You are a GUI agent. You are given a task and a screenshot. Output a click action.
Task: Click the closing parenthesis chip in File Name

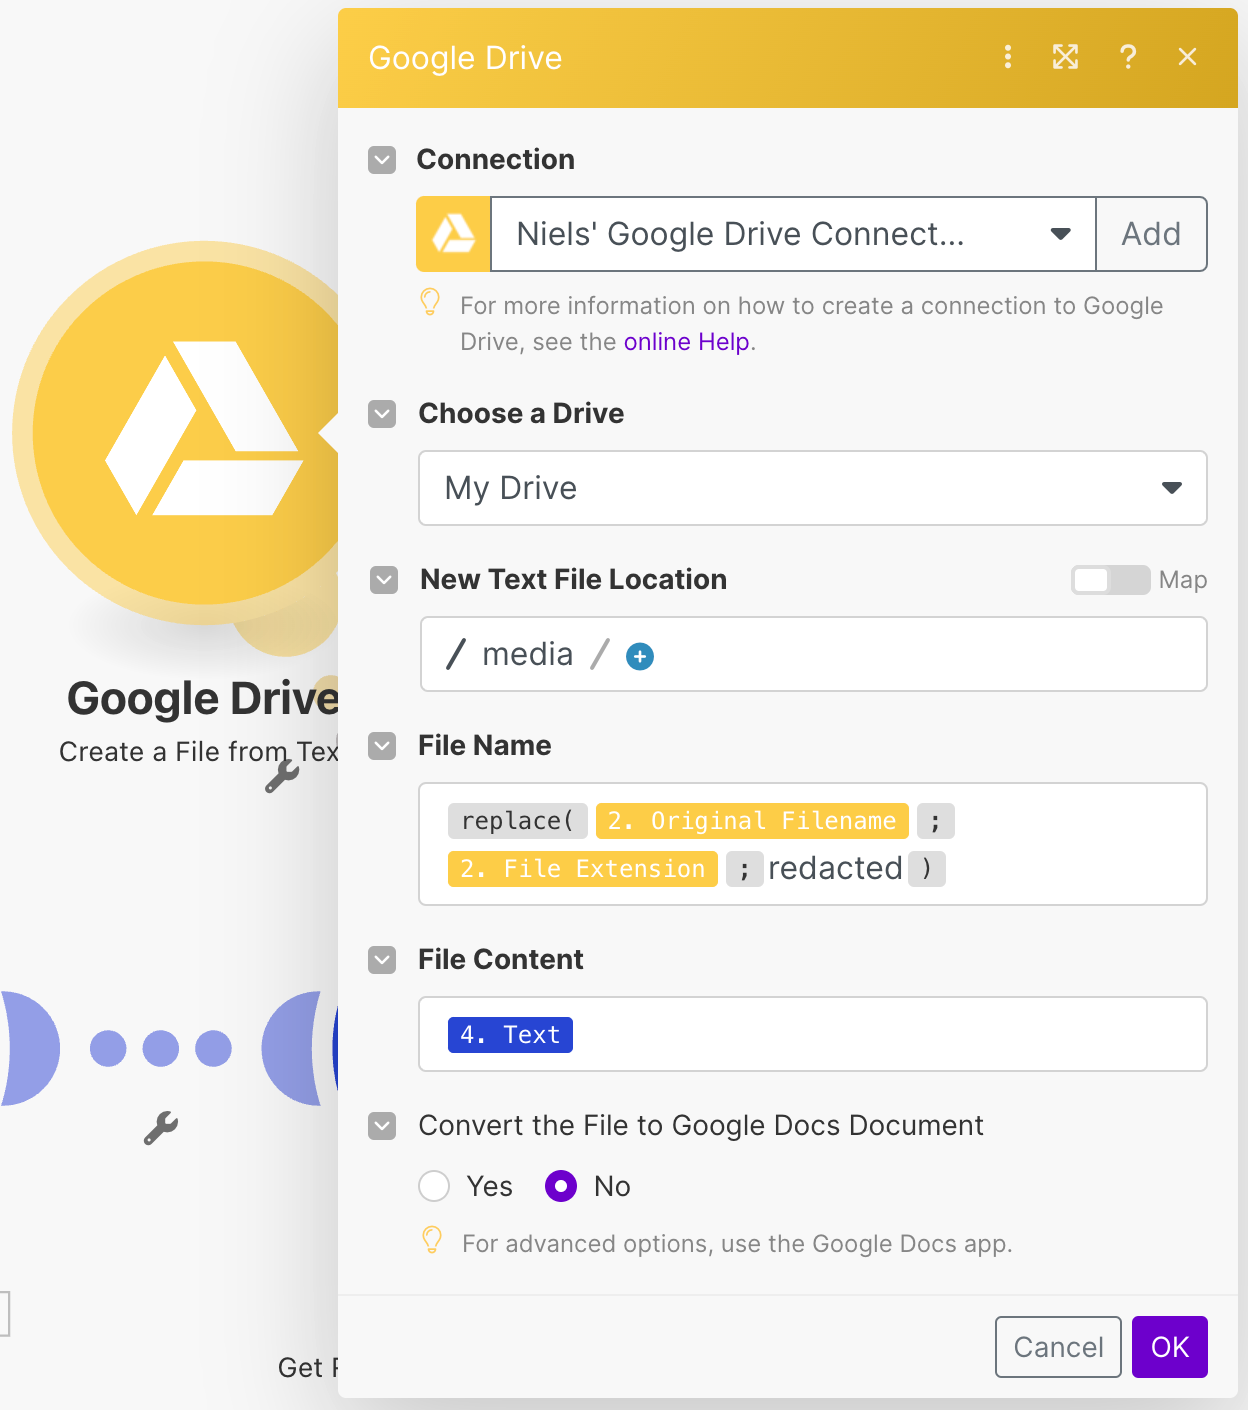pyautogui.click(x=927, y=869)
